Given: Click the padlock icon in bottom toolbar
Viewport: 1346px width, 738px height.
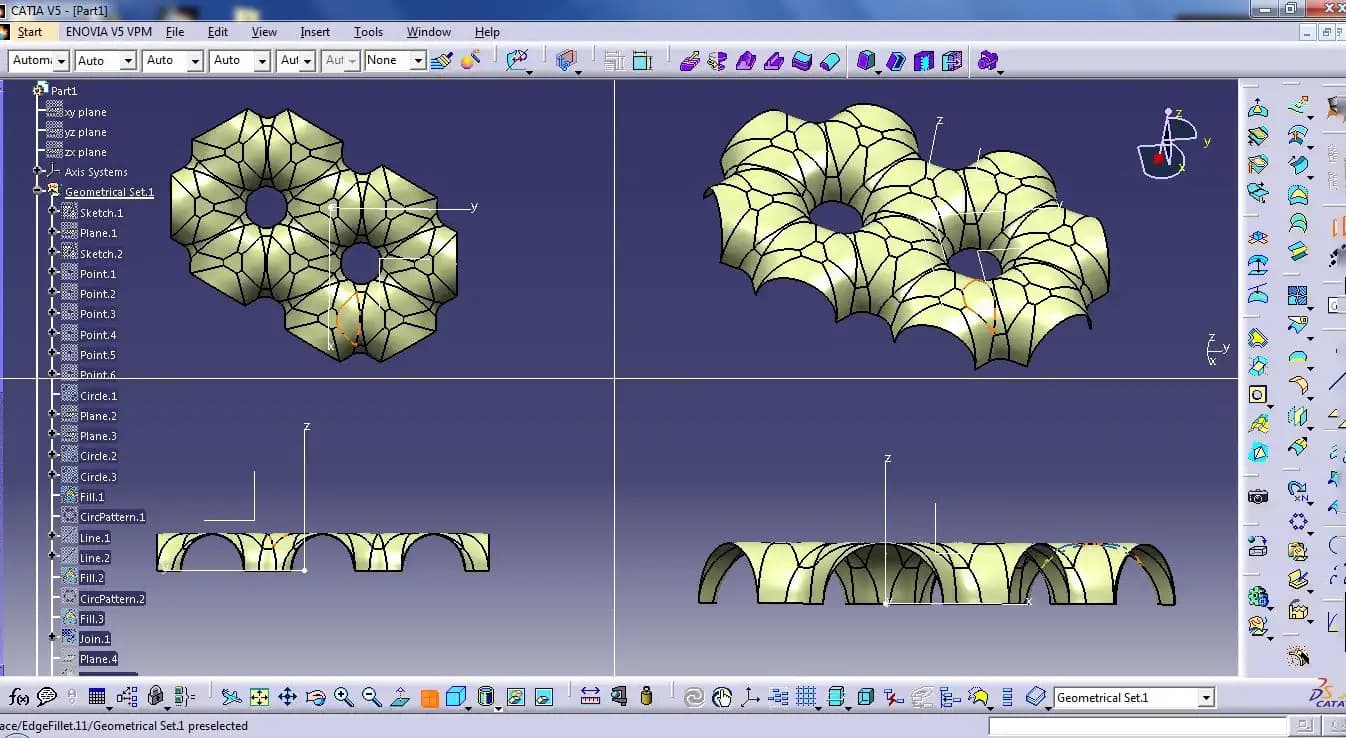Looking at the screenshot, I should [155, 696].
